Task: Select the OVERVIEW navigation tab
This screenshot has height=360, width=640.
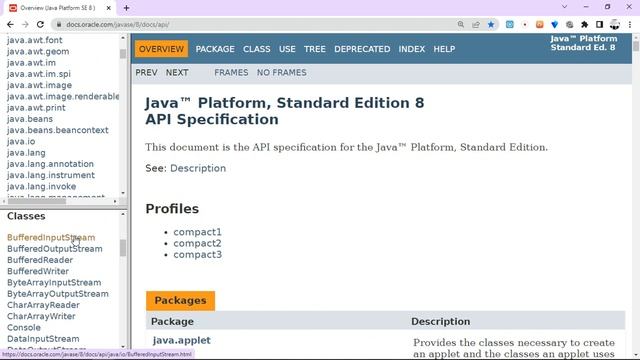Action: point(161,49)
